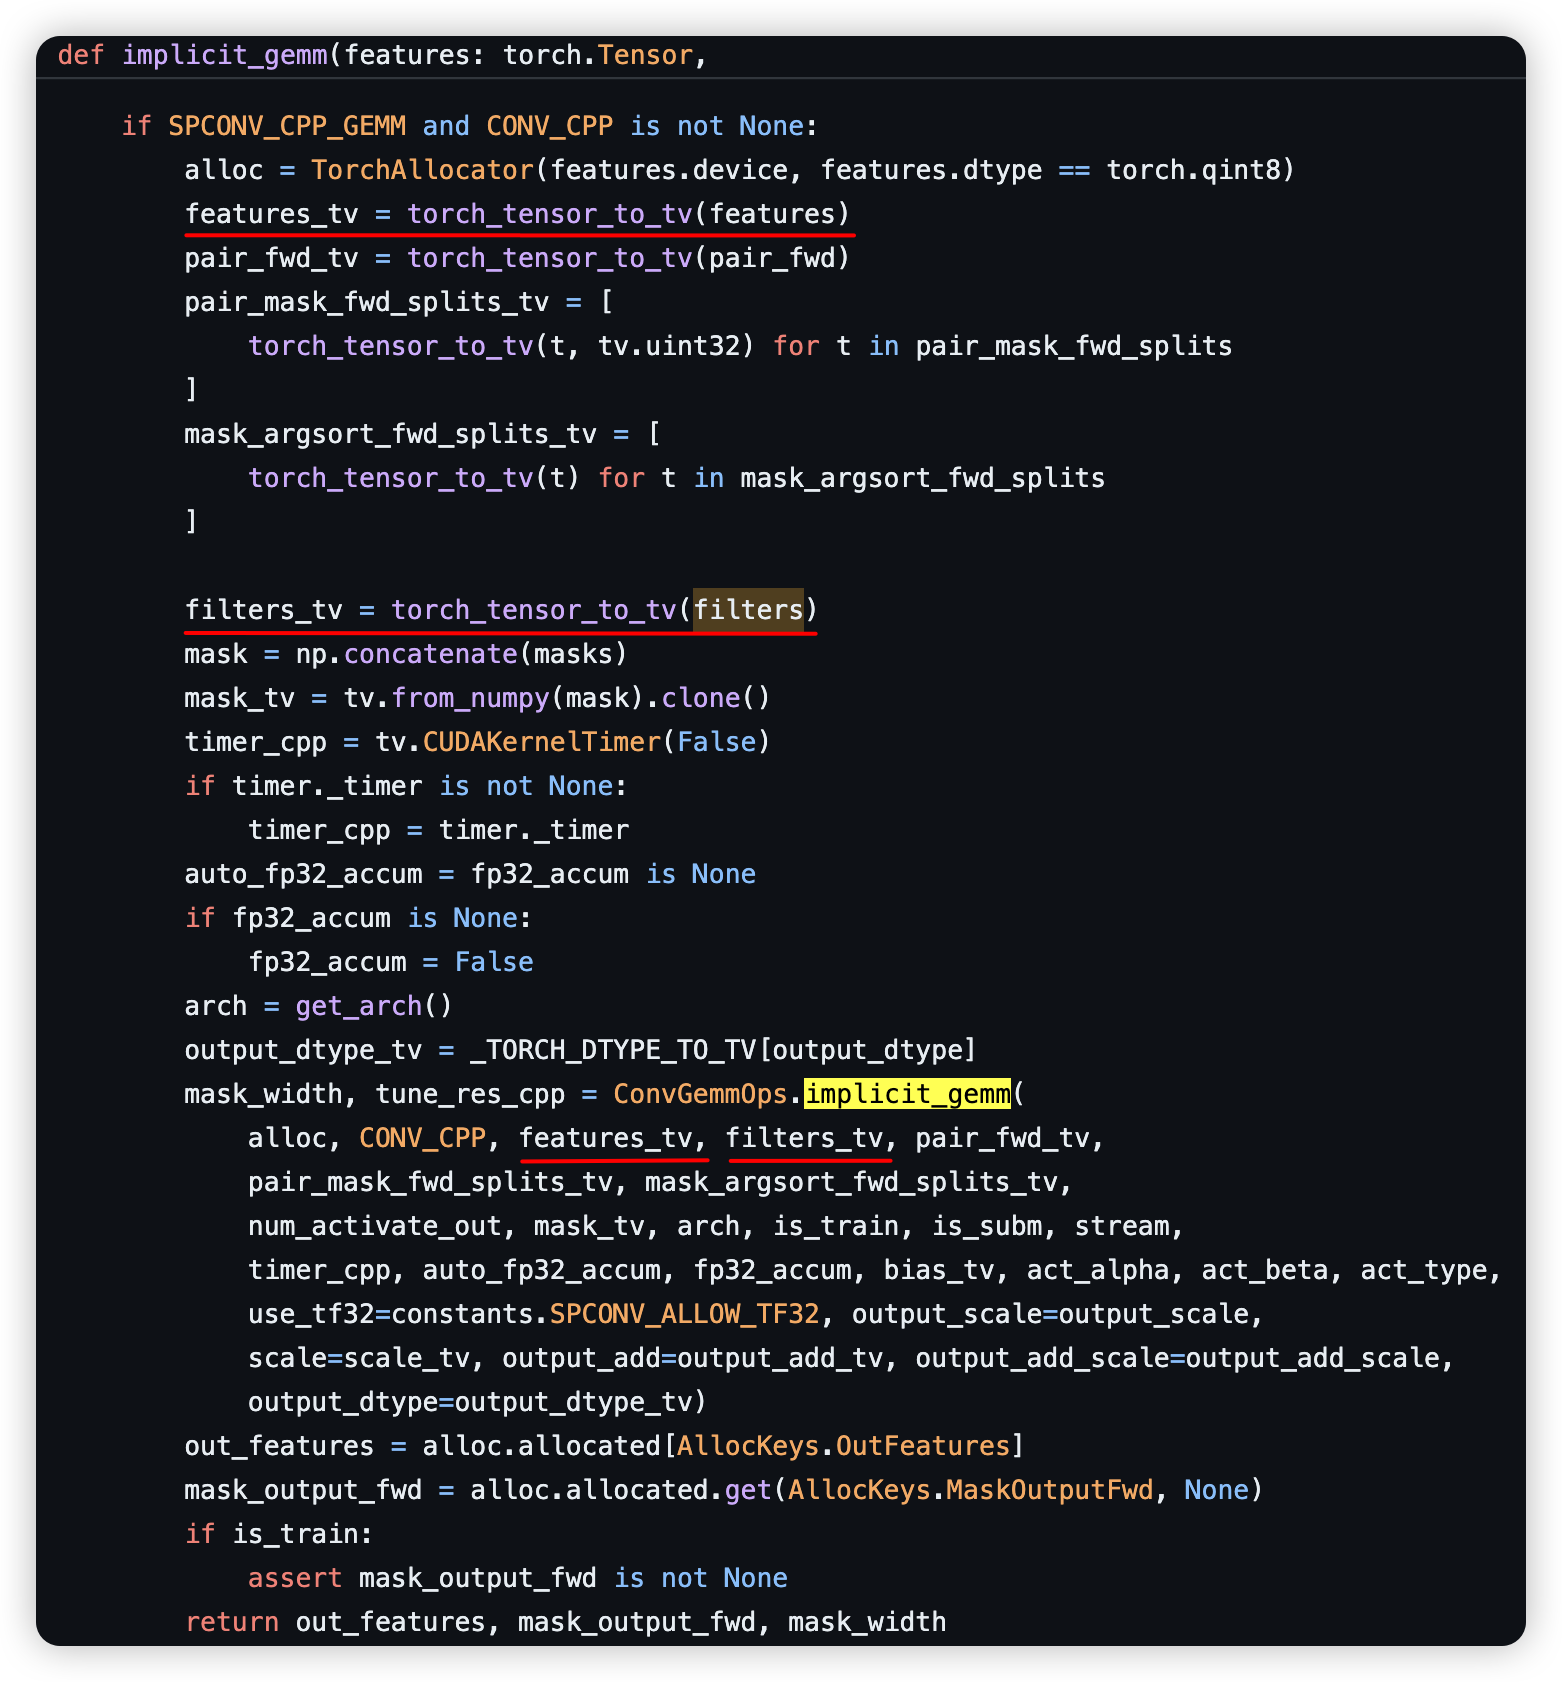Image resolution: width=1562 pixels, height=1682 pixels.
Task: Click 'mask_width' in the return statement
Action: point(867,1622)
